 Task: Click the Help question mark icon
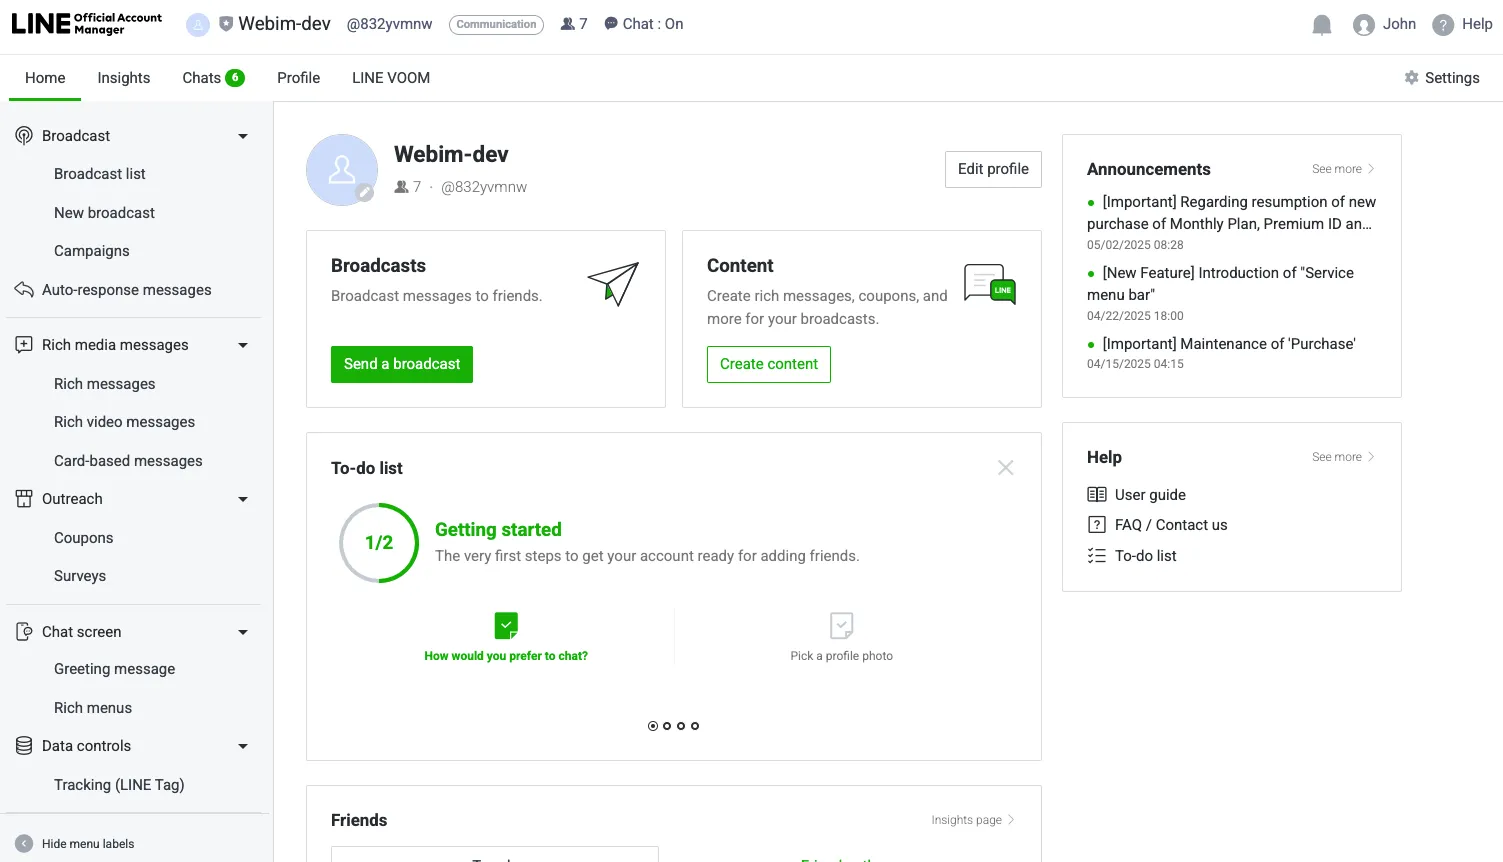[1443, 25]
